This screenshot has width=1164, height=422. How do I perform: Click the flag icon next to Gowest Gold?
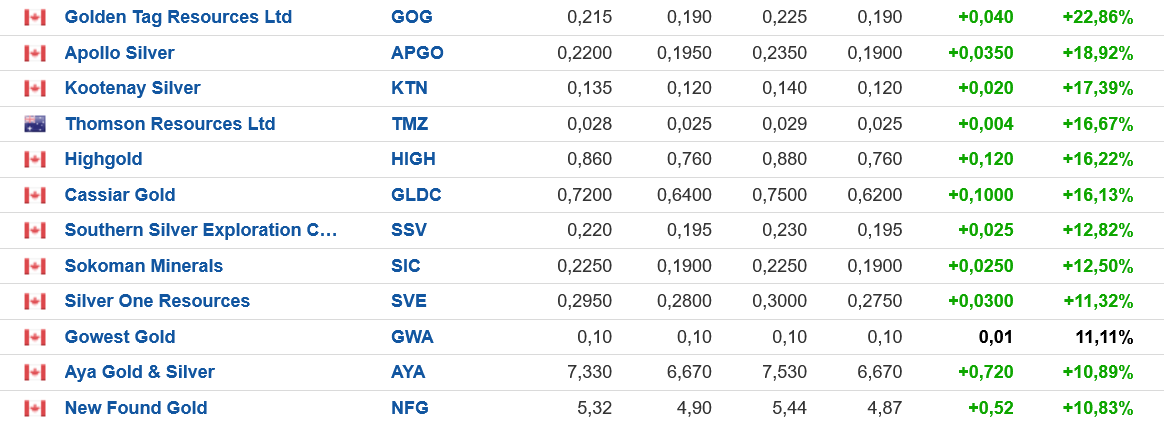click(35, 337)
